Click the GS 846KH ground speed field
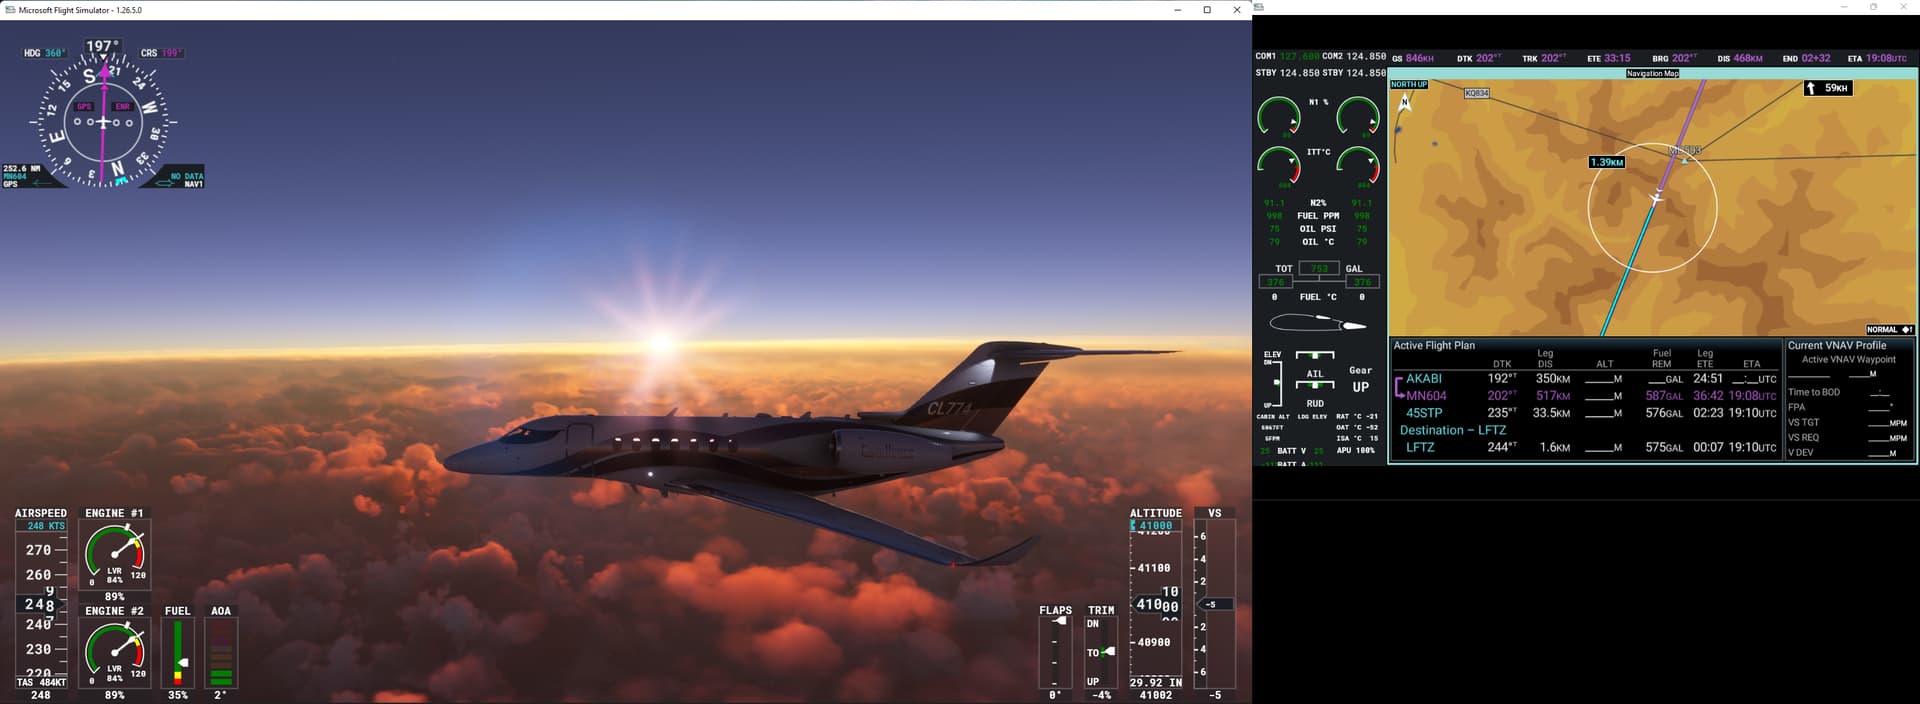The width and height of the screenshot is (1920, 704). point(1413,59)
